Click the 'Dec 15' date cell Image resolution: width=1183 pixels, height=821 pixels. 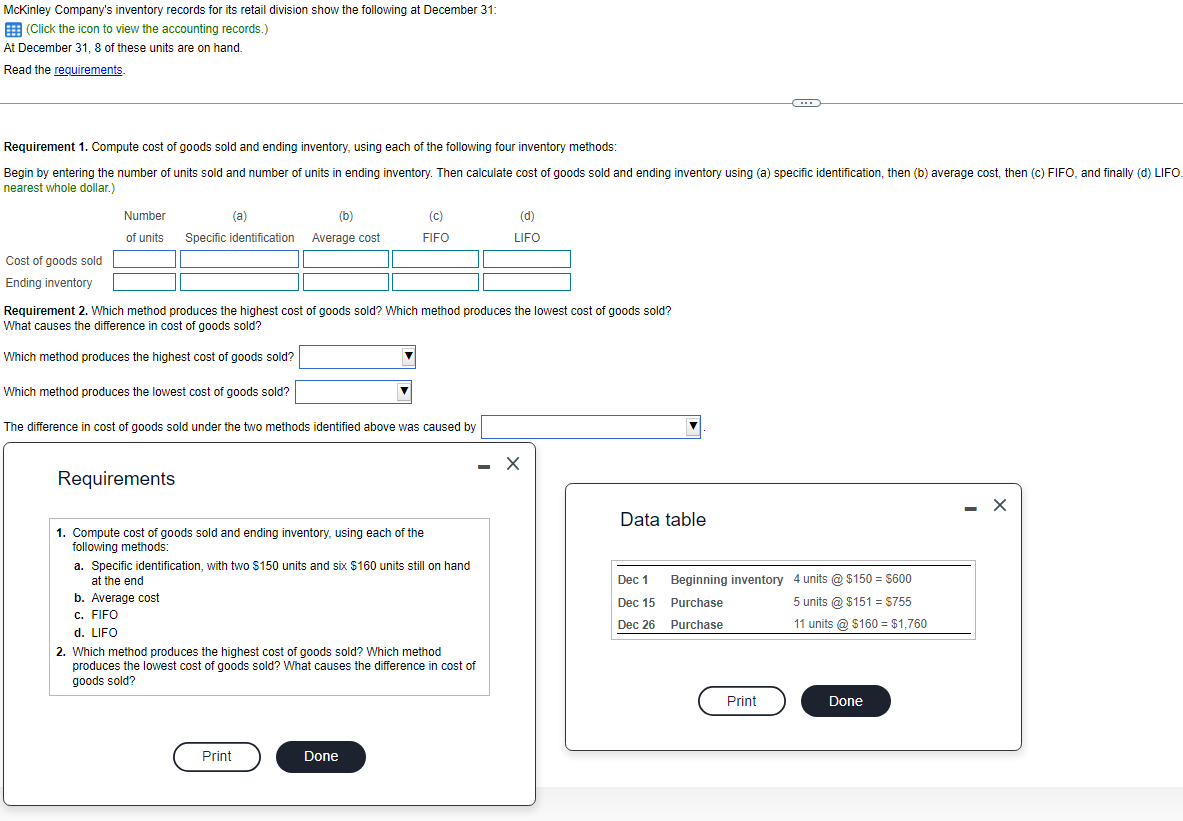[x=636, y=602]
